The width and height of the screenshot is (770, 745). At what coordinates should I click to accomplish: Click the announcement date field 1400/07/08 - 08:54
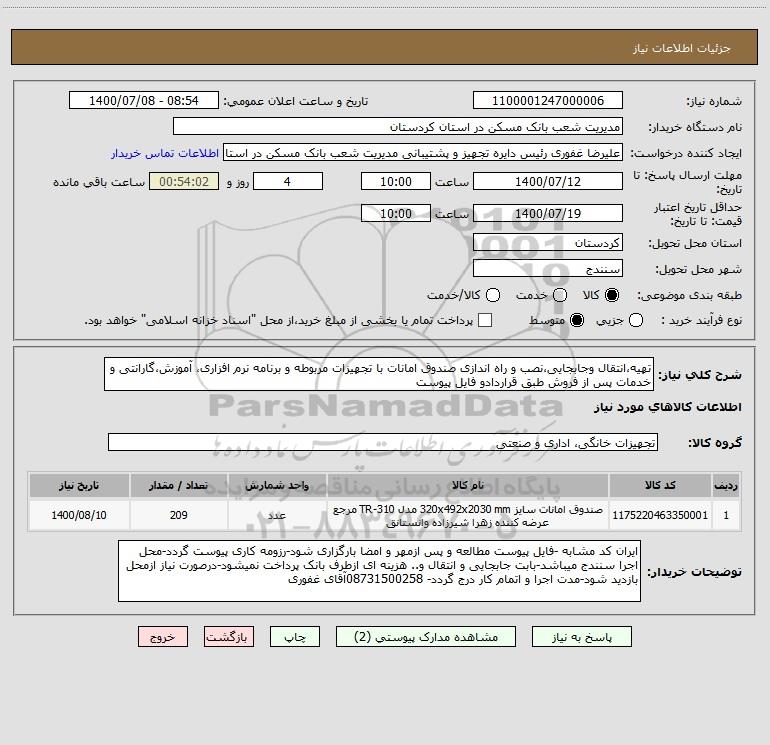(x=144, y=101)
